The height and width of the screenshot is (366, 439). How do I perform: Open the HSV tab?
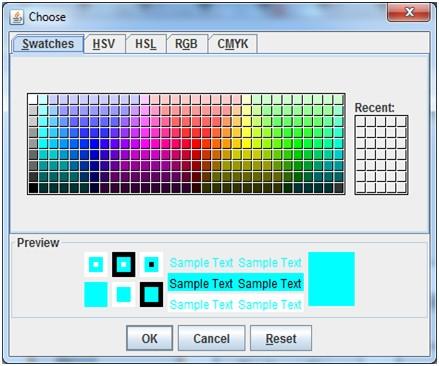pos(104,44)
